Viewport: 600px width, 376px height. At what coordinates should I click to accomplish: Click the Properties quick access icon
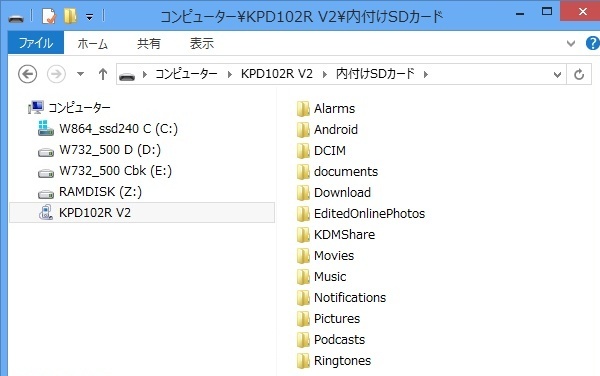[x=49, y=16]
